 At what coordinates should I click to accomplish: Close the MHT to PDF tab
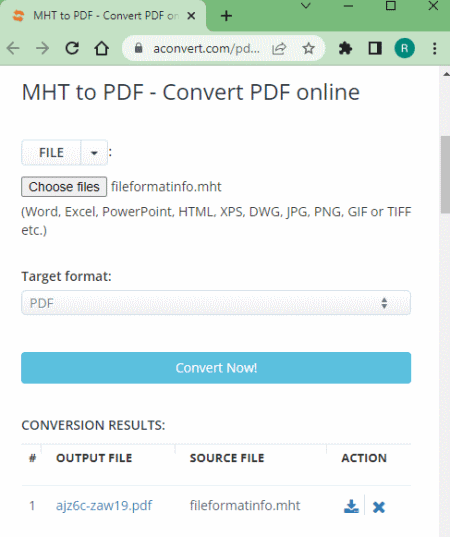point(191,16)
